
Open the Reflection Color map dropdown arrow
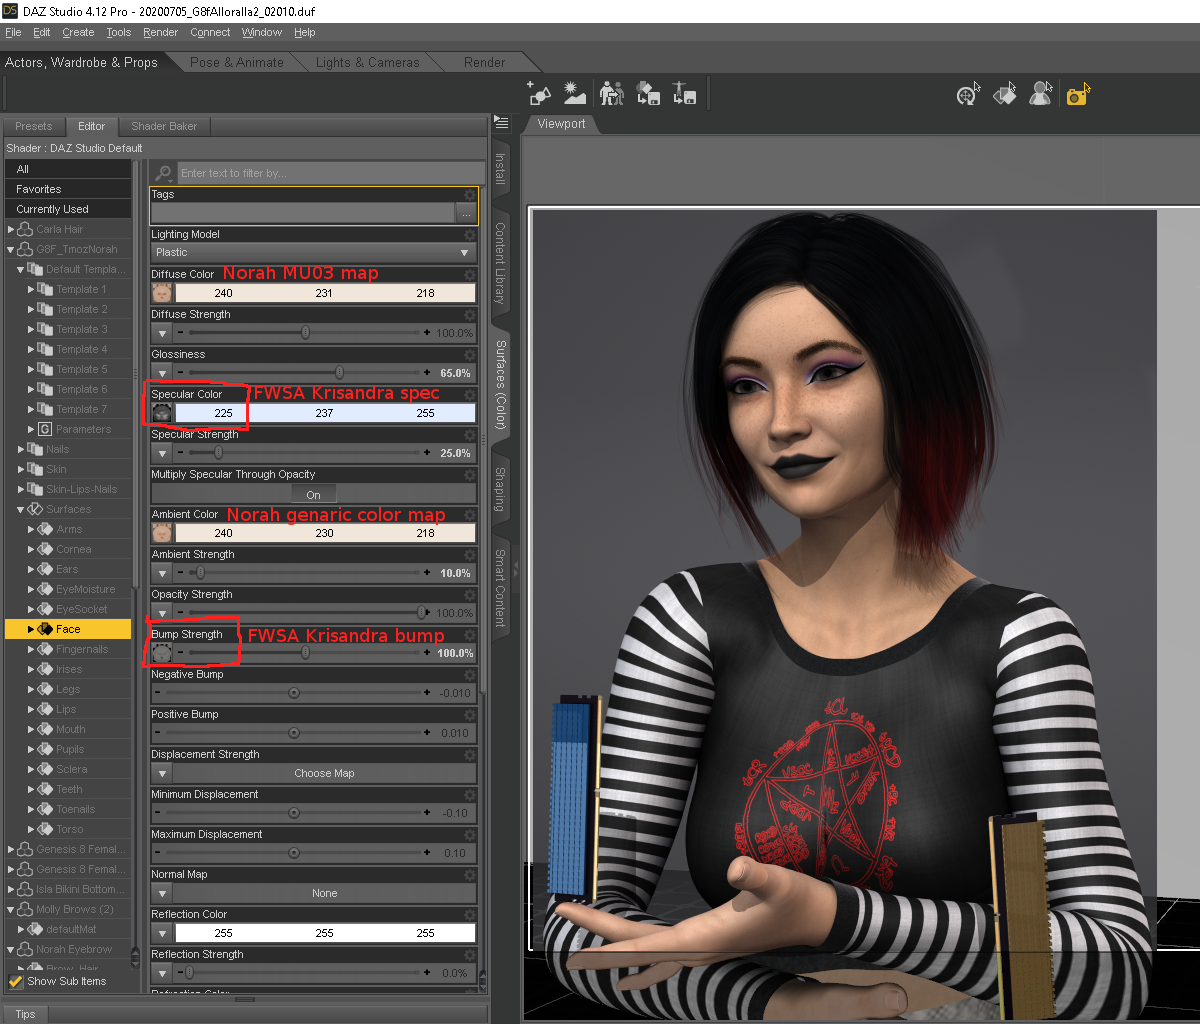pyautogui.click(x=162, y=933)
